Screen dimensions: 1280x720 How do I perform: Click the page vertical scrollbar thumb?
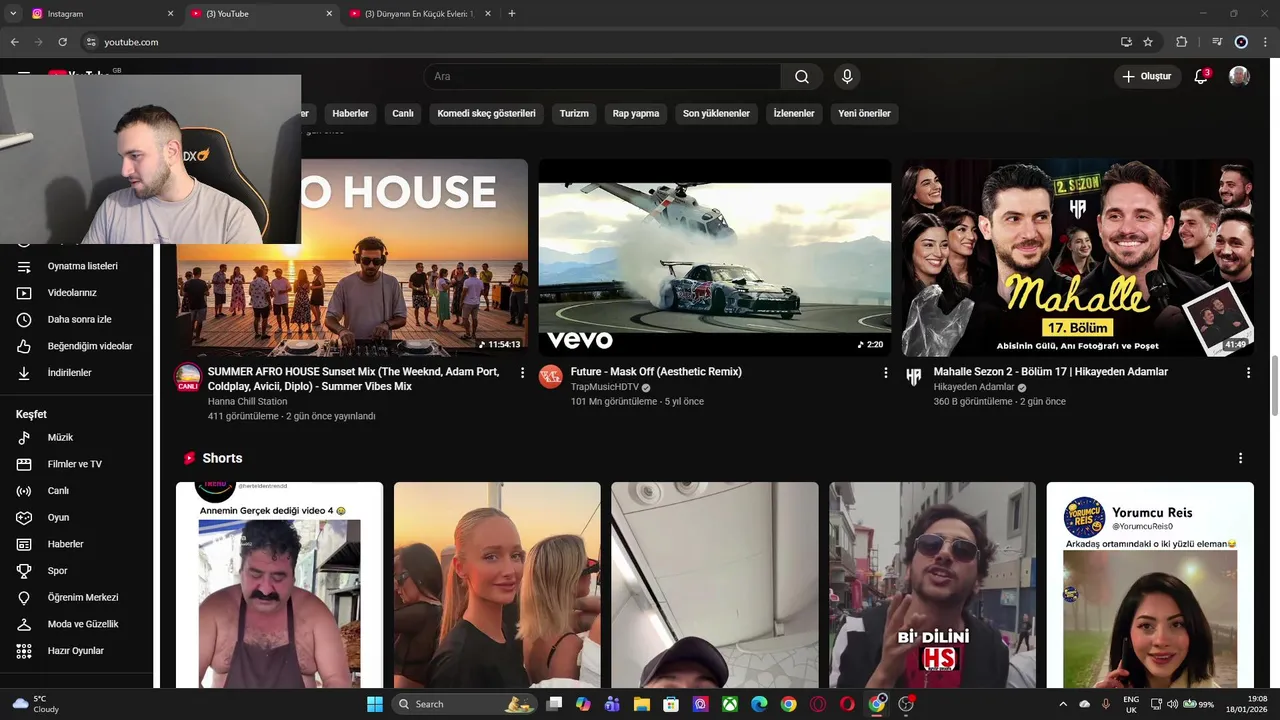(x=1274, y=386)
